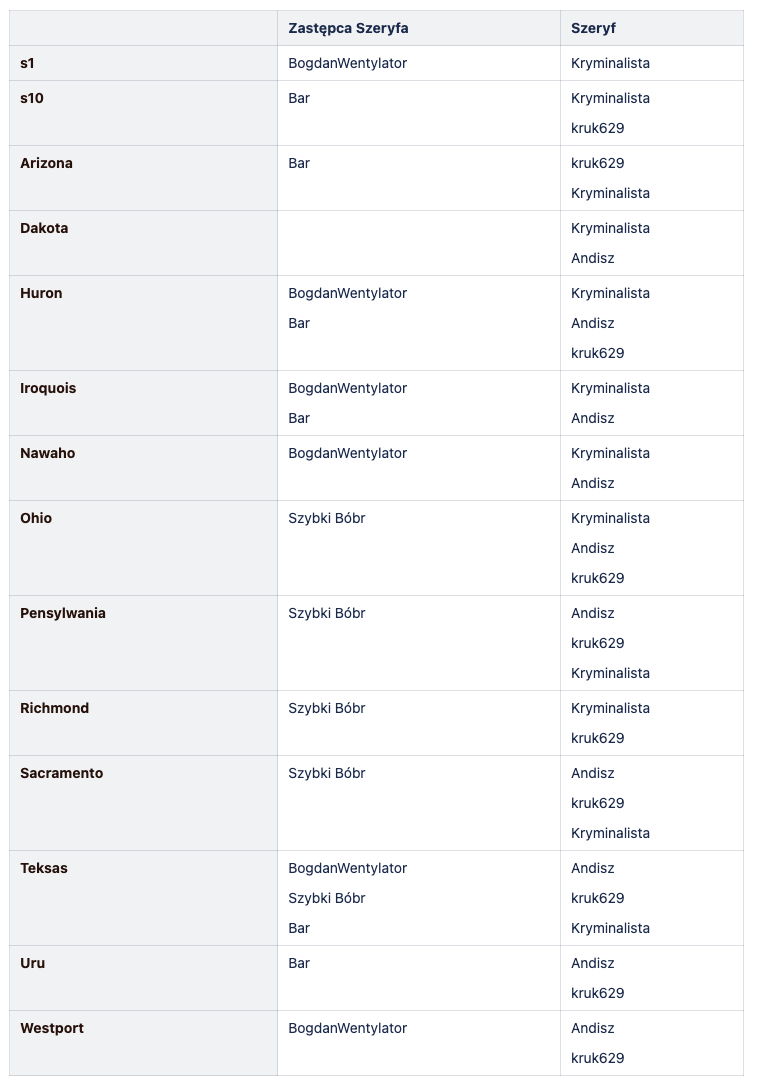The height and width of the screenshot is (1083, 761).
Task: Click the "Westport" row label
Action: (x=52, y=1028)
